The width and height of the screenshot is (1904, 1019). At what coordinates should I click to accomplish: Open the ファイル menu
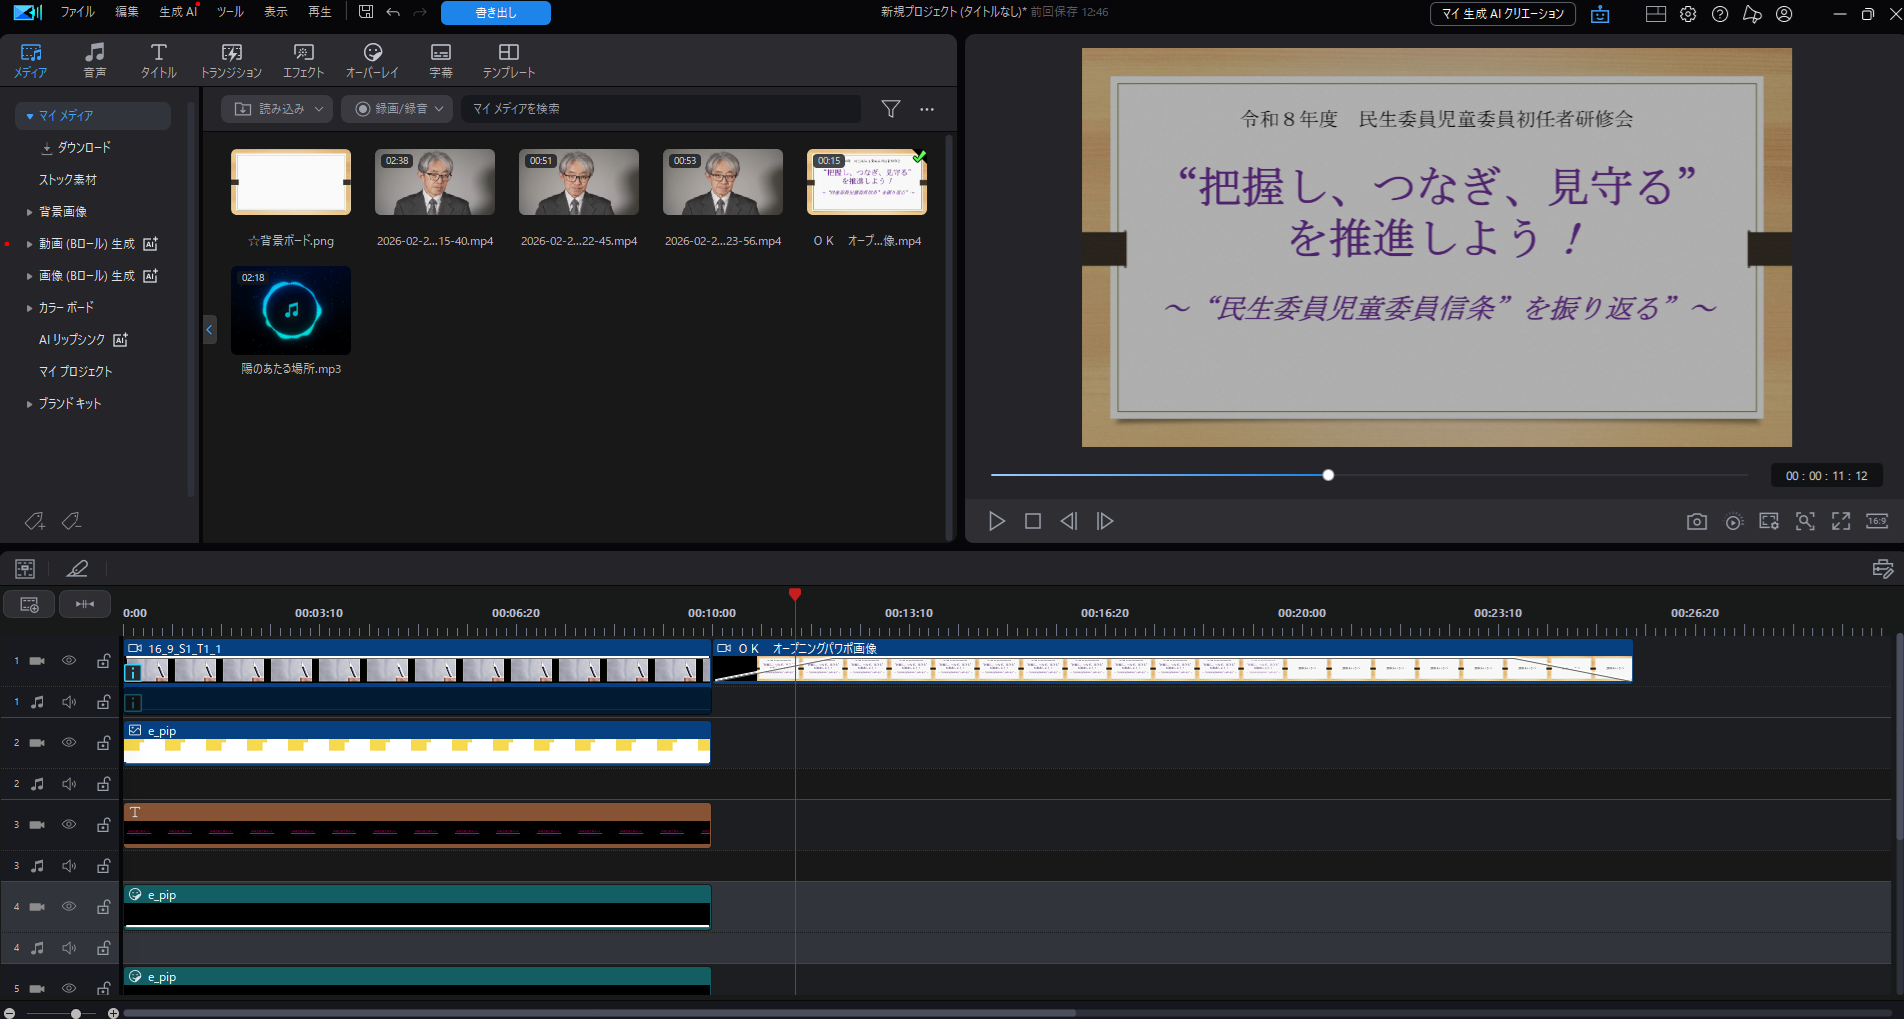(77, 12)
